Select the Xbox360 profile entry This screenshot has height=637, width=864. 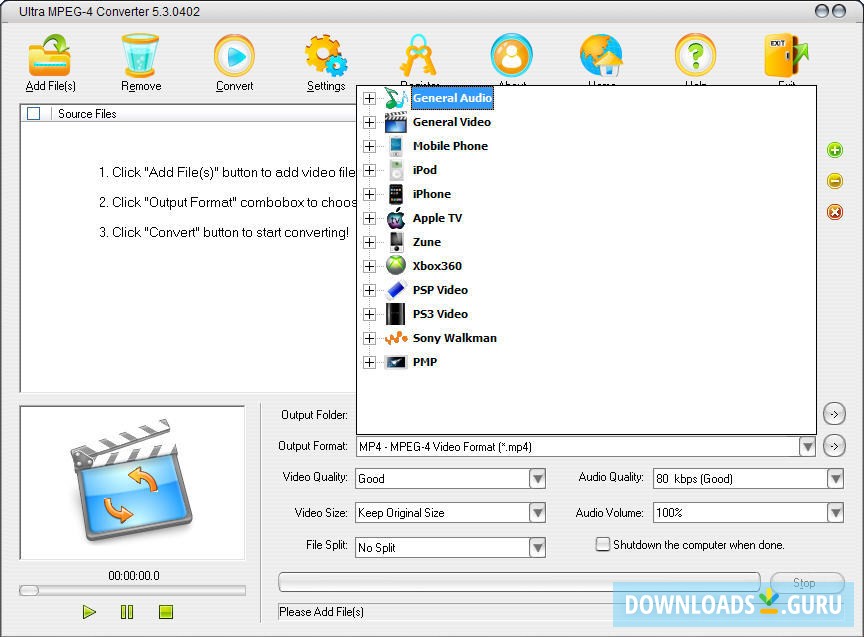coord(435,266)
